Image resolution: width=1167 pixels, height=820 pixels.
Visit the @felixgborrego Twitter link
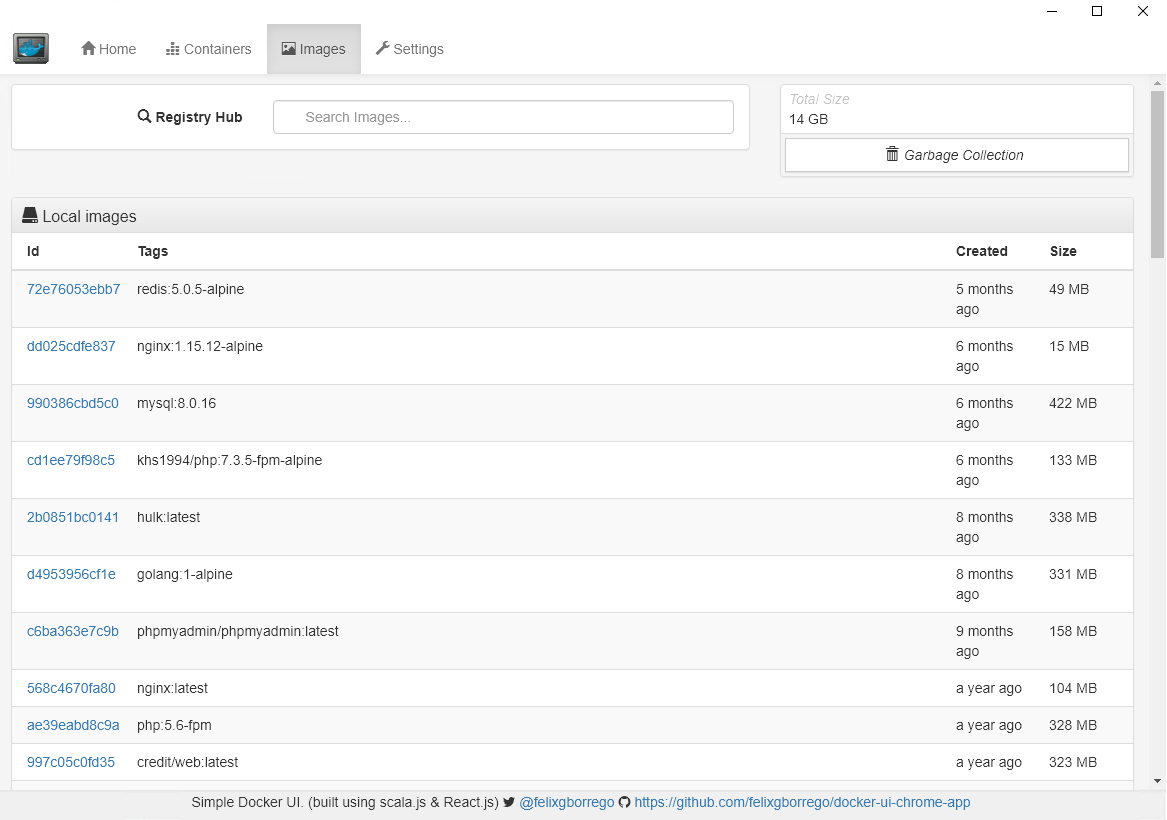(x=566, y=802)
